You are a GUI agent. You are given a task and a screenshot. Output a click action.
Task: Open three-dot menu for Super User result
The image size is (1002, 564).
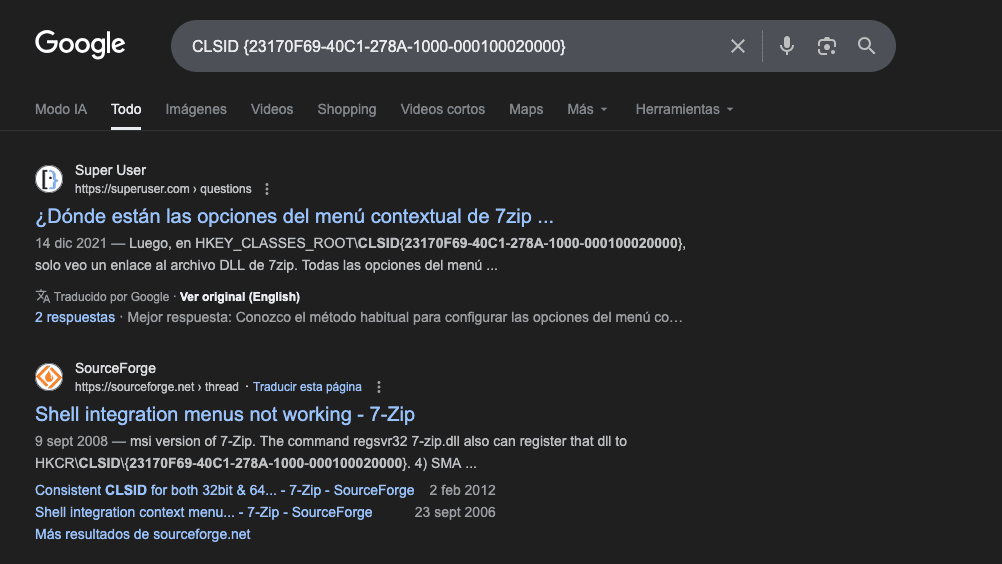click(x=267, y=189)
